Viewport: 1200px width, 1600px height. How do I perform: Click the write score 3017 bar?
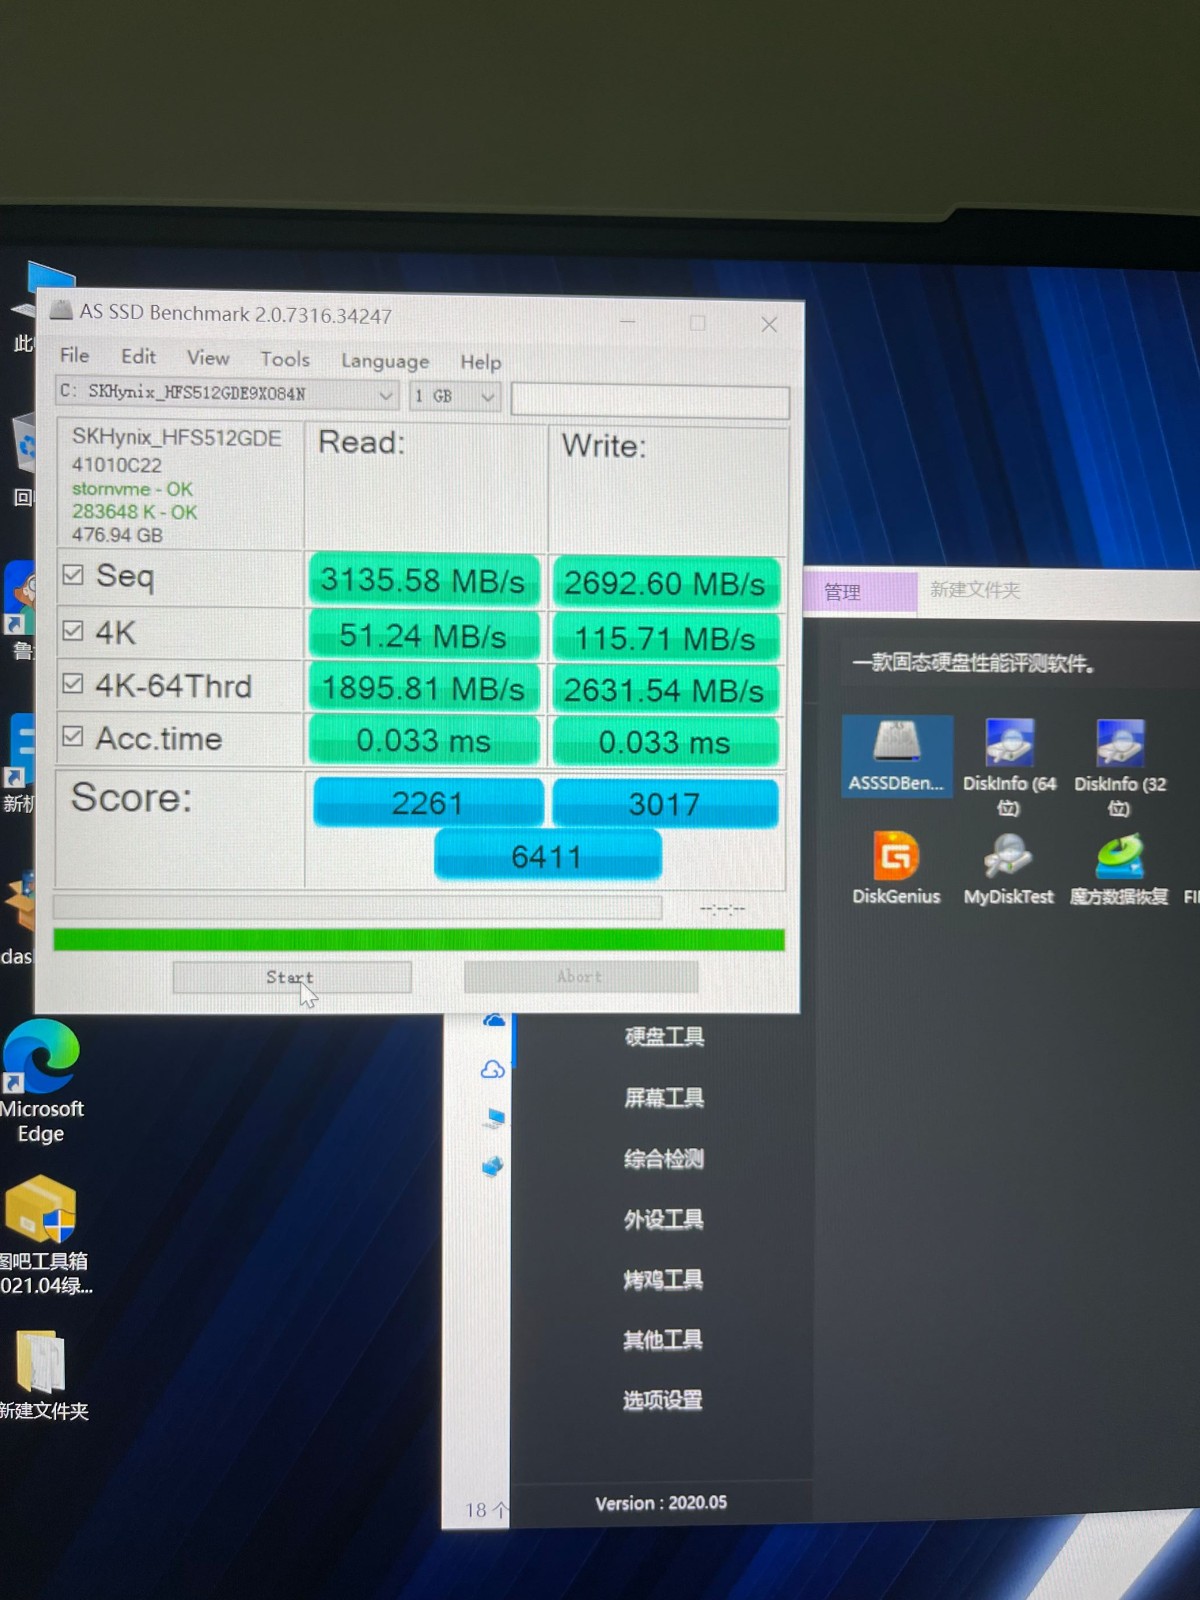[665, 803]
